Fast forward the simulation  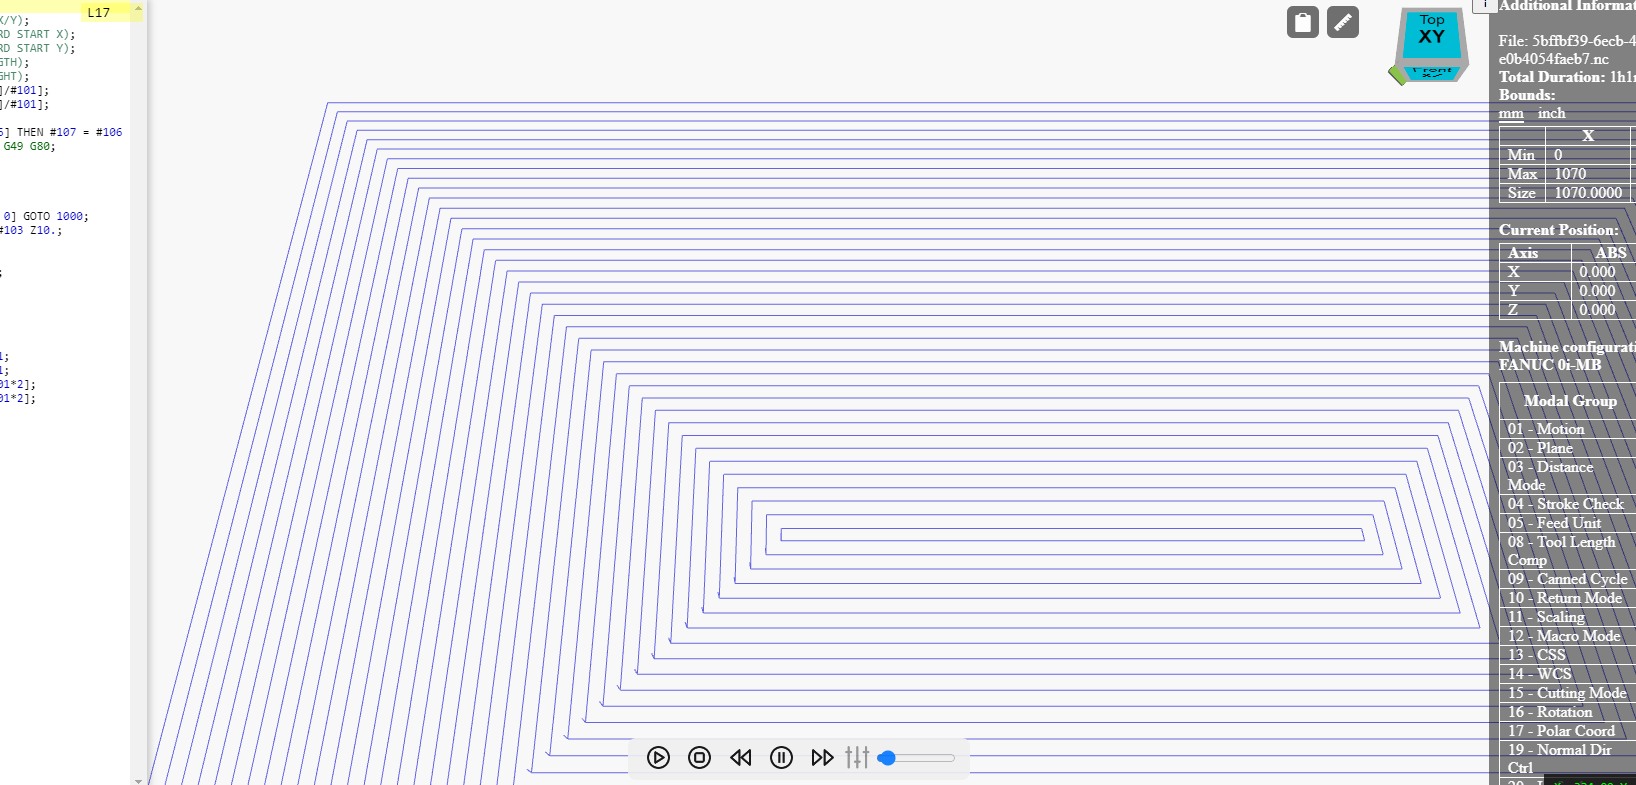coord(822,757)
